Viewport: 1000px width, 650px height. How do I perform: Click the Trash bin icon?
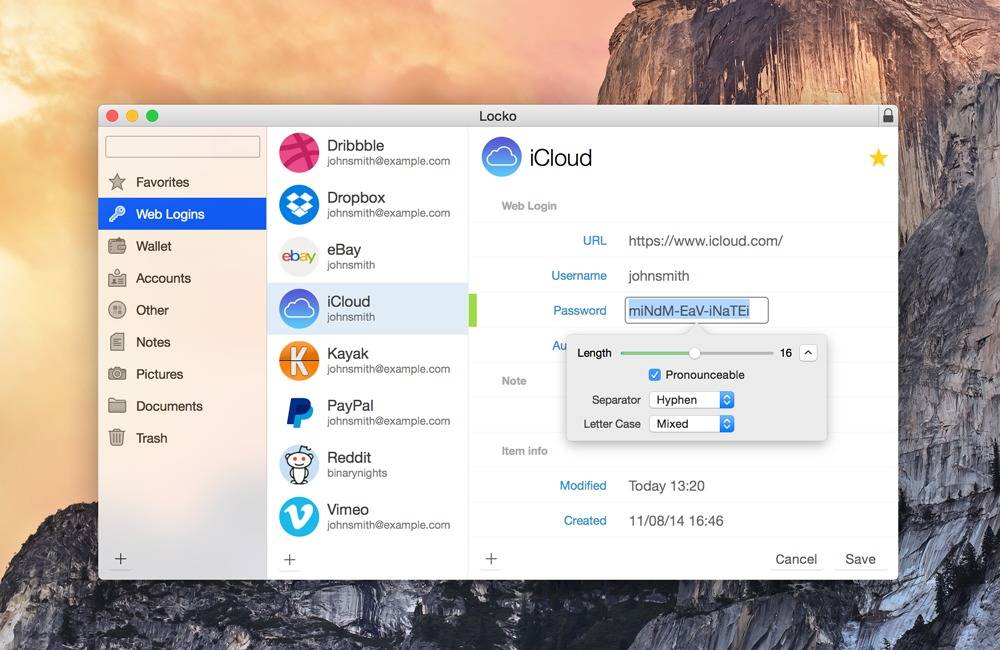117,438
